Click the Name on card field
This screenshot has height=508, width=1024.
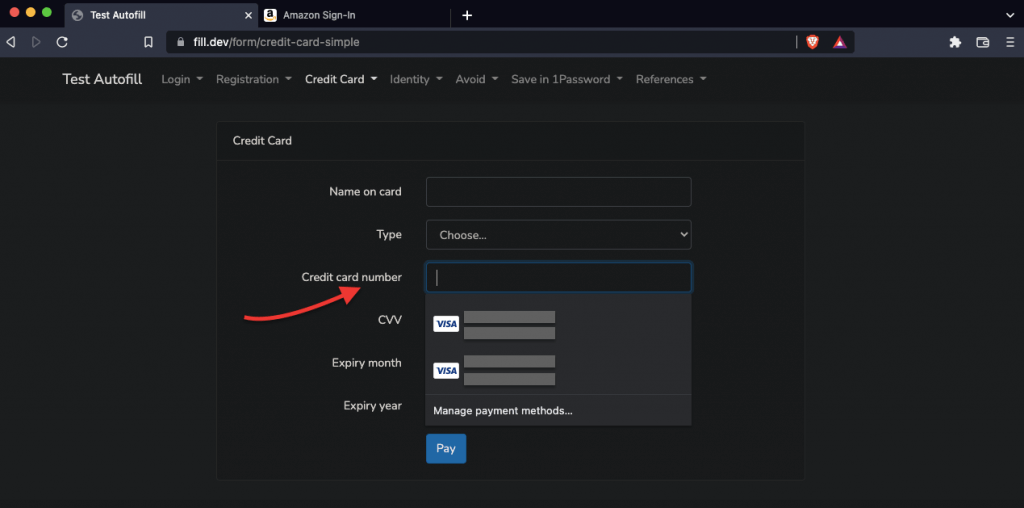(558, 192)
